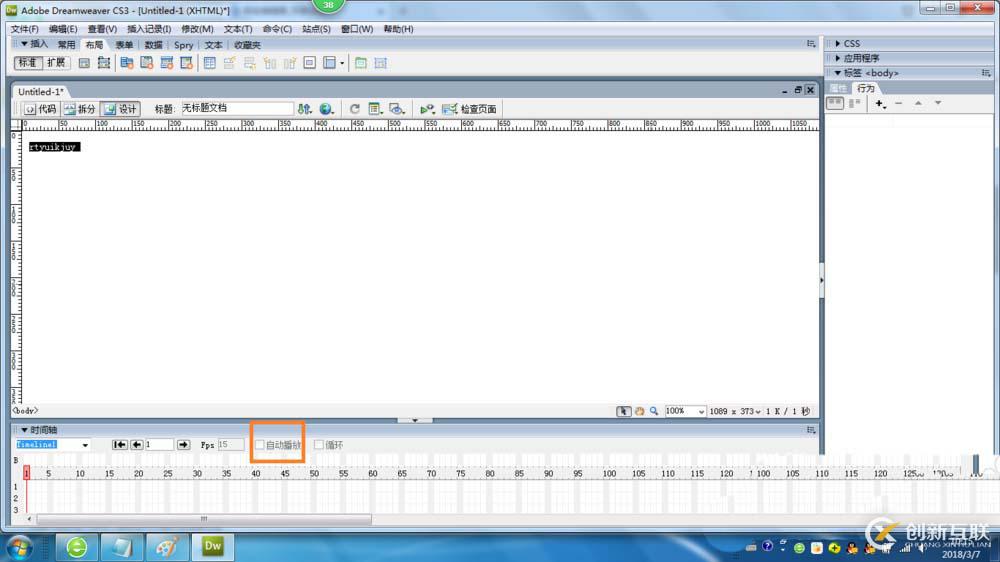Switch to the 常用 insert tab

pos(66,45)
